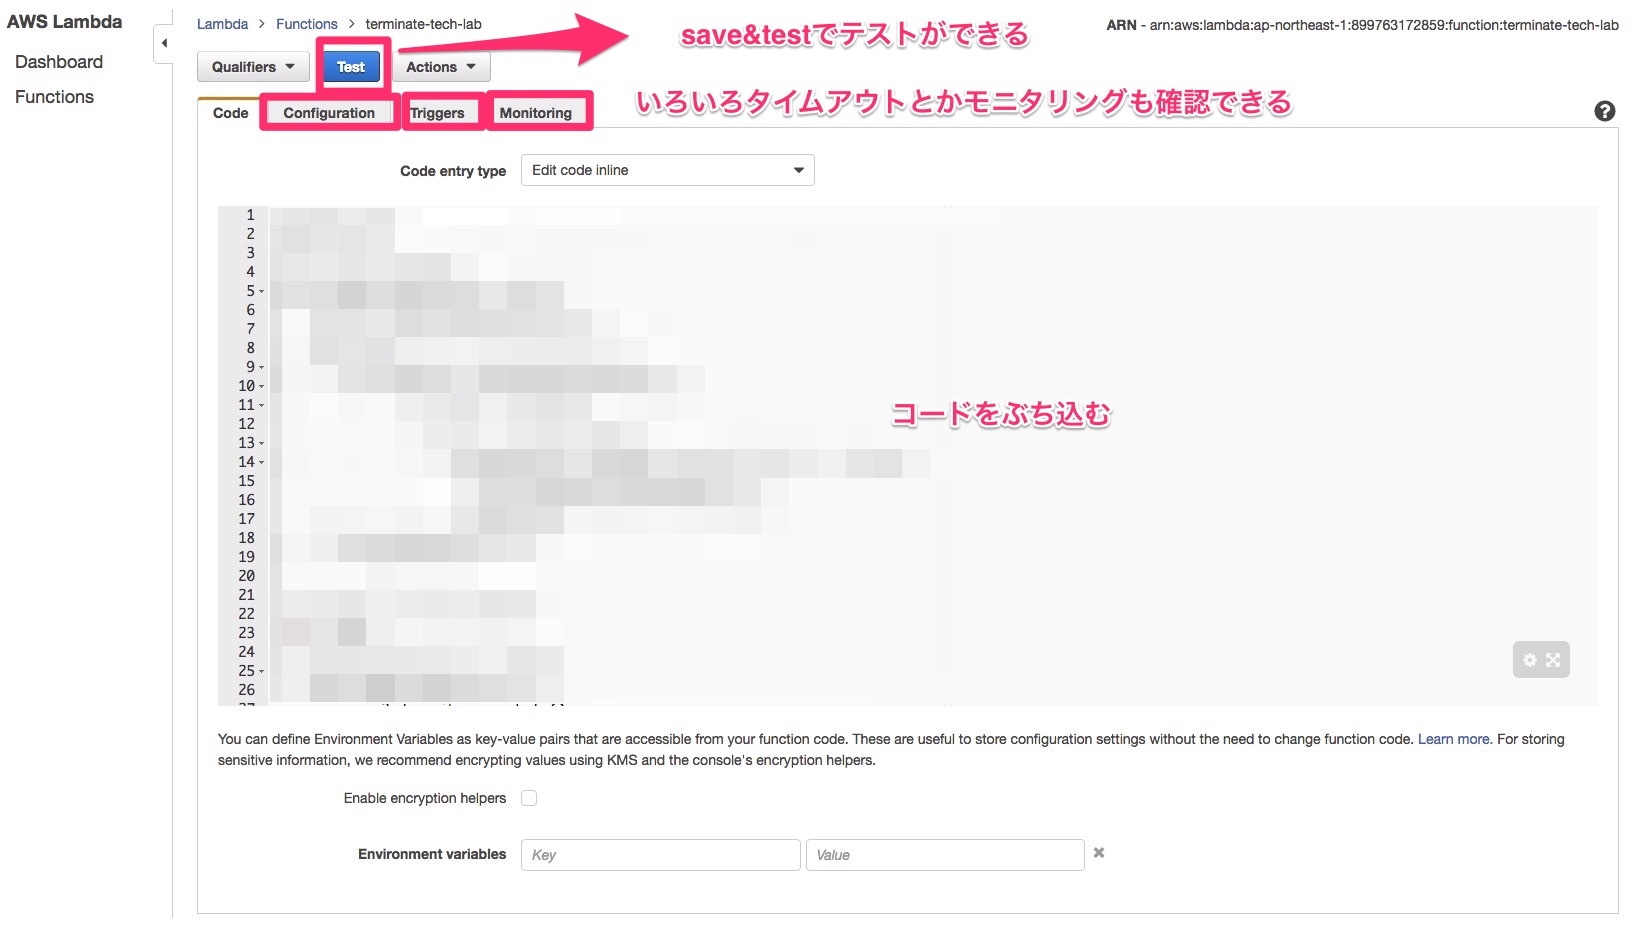This screenshot has height=927, width=1635.
Task: Expand the Actions dropdown menu
Action: (x=440, y=67)
